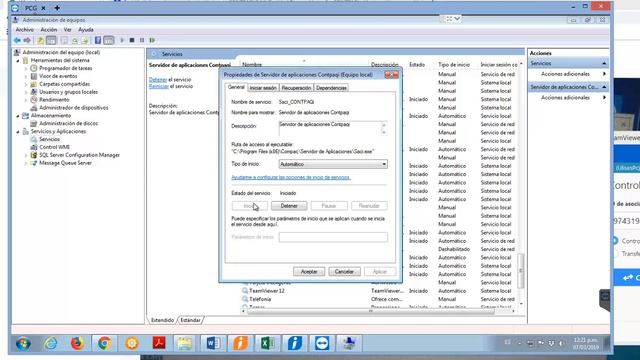The height and width of the screenshot is (360, 640).
Task: Click the Refresh toolbar icon
Action: coord(74,40)
